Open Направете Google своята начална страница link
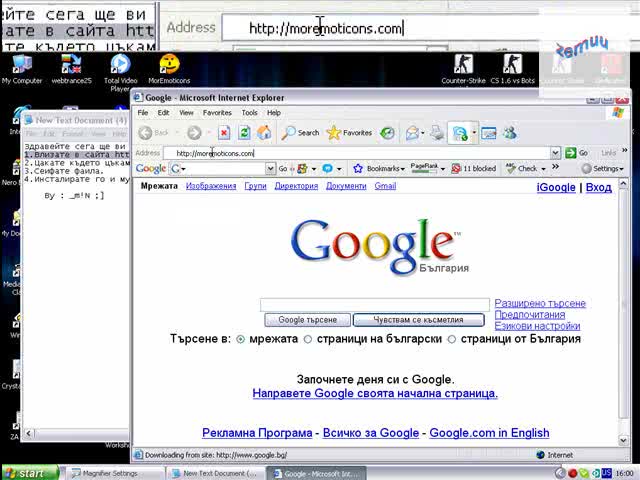 point(375,393)
